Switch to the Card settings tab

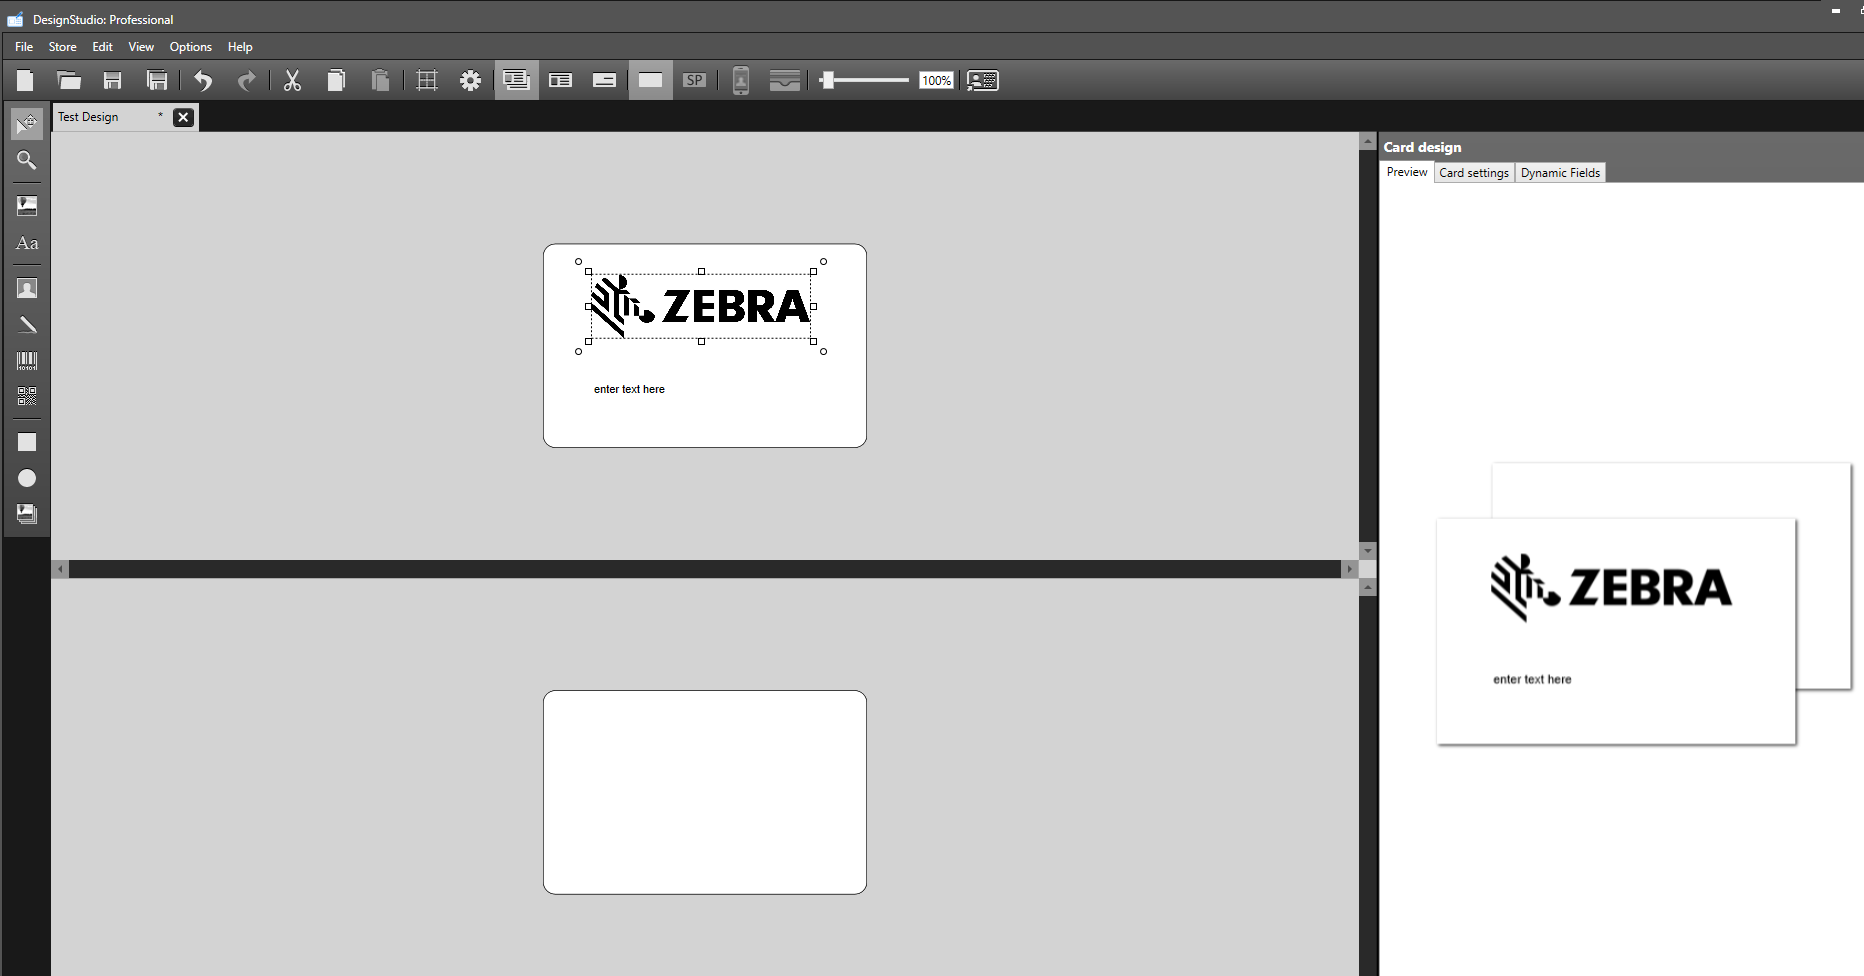point(1474,173)
